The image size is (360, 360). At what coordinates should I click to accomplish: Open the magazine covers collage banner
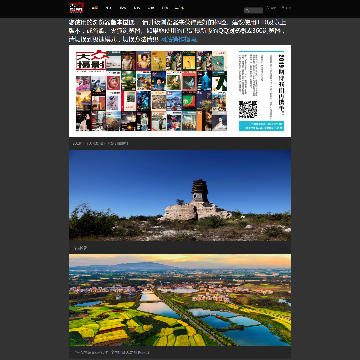point(180,91)
